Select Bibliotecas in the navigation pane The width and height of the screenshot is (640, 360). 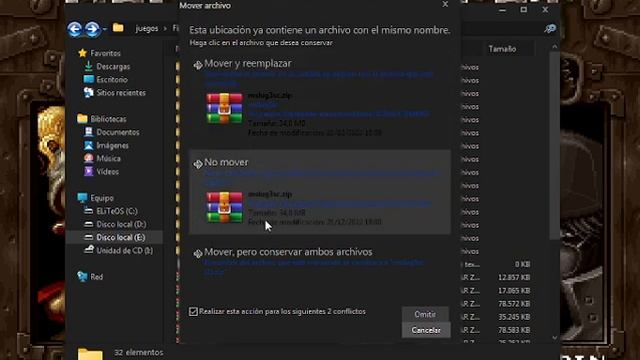point(108,119)
